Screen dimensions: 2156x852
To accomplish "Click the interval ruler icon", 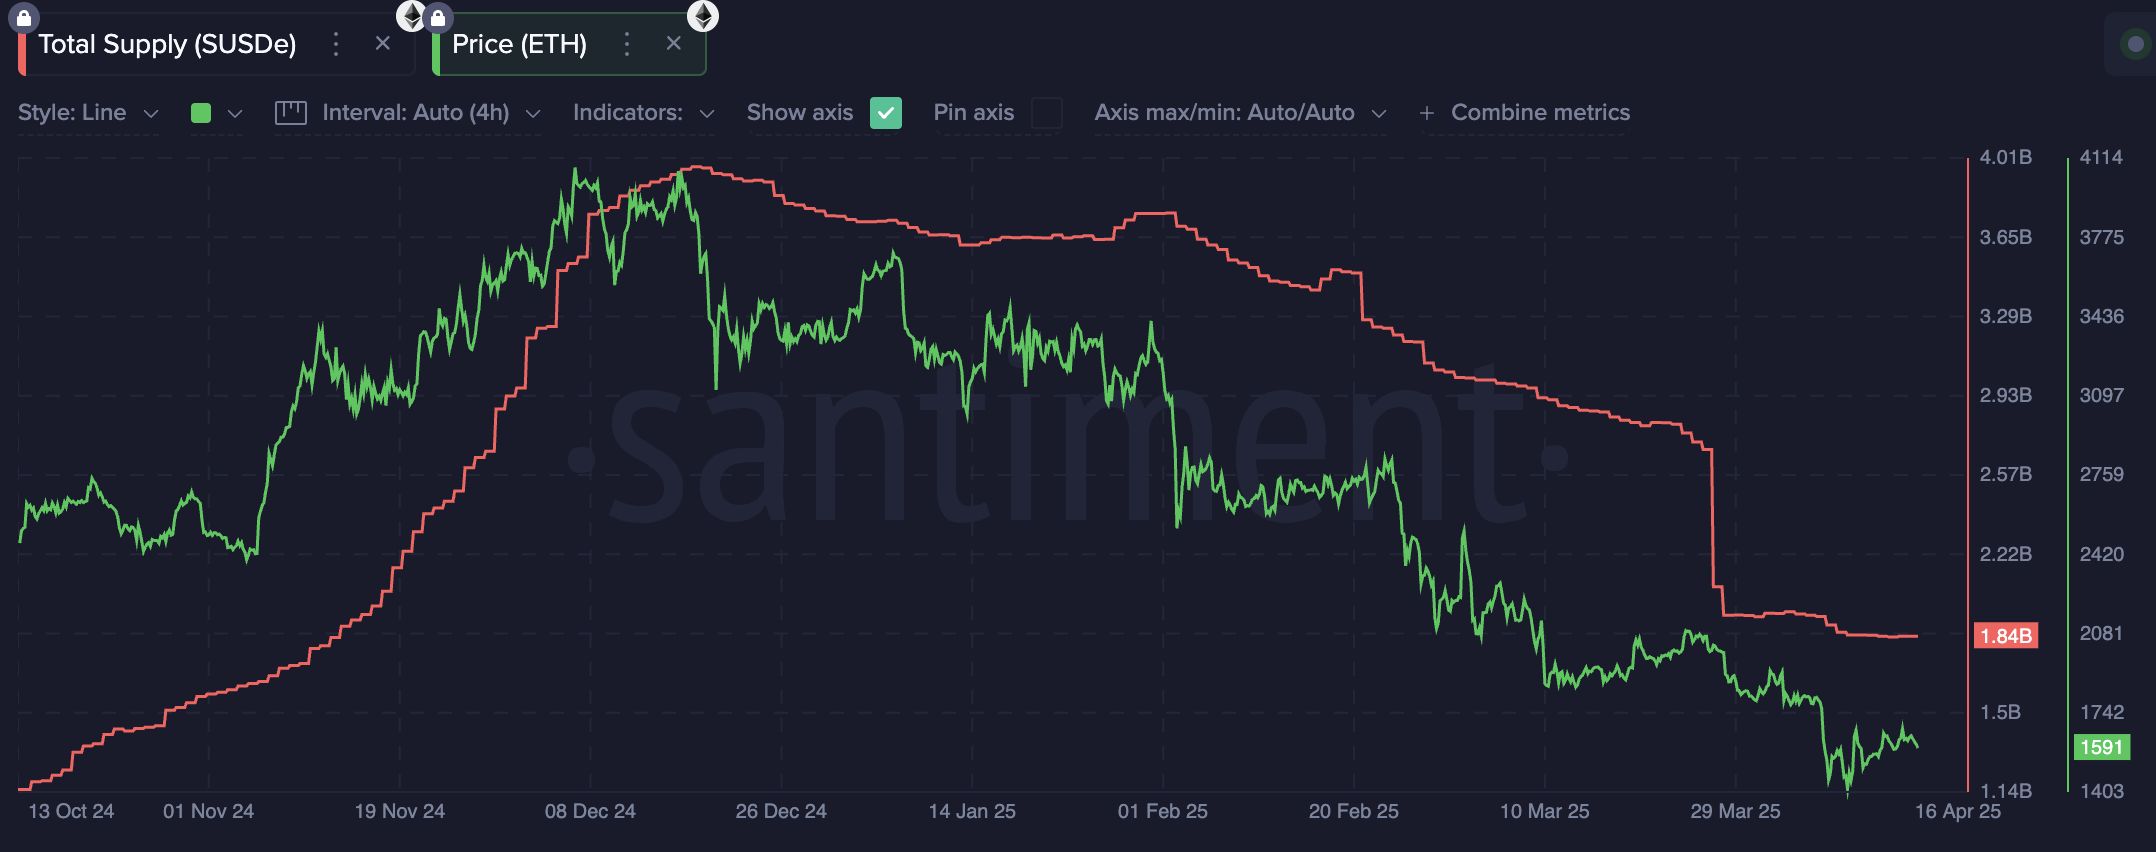I will (290, 112).
